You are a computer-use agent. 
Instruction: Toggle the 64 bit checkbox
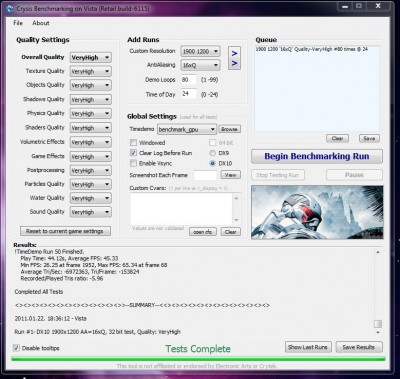point(212,143)
